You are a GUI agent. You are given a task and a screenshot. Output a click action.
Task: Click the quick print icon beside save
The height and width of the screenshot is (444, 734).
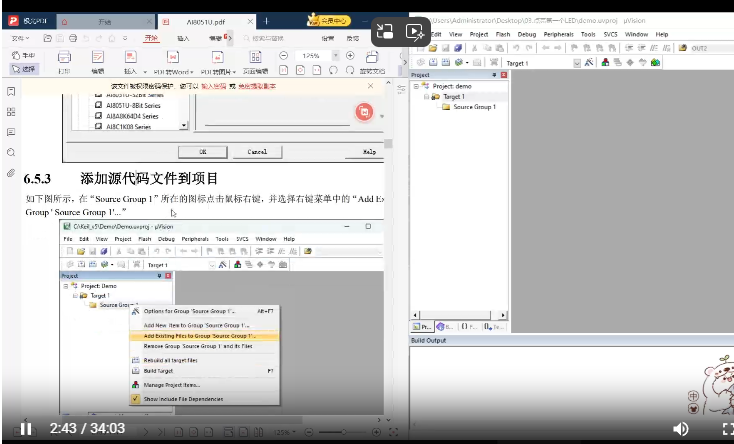coord(73,38)
